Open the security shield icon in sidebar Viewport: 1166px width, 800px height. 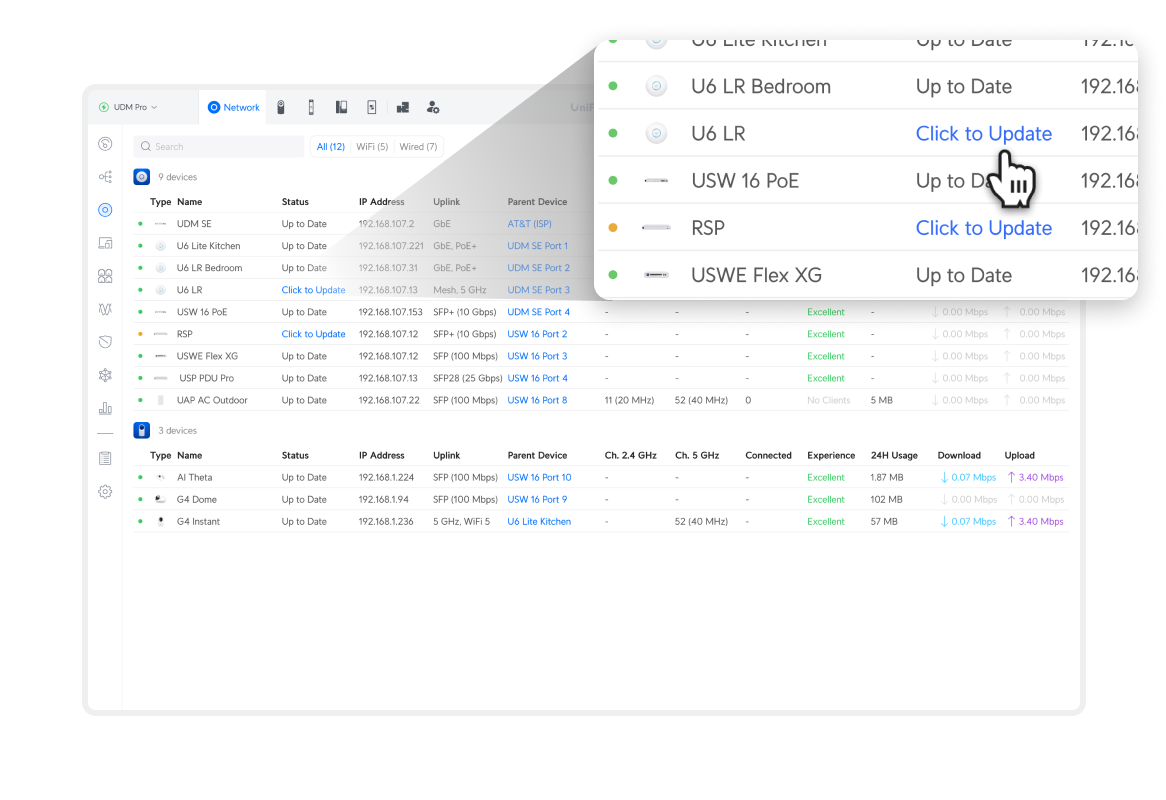(x=105, y=342)
